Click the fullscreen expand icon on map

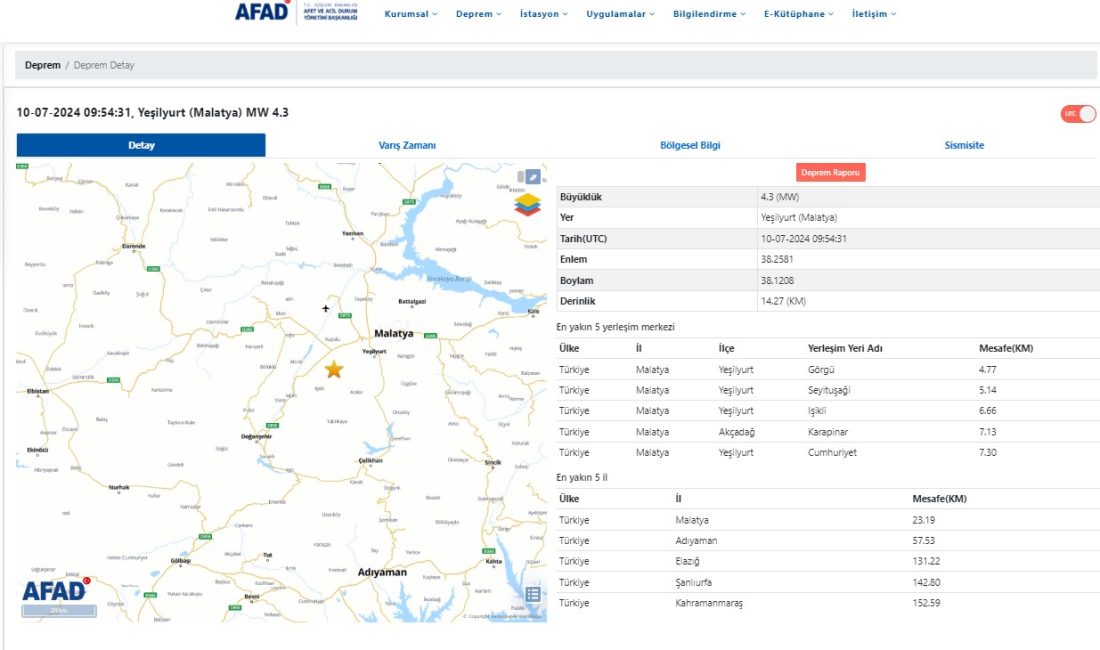(x=534, y=177)
